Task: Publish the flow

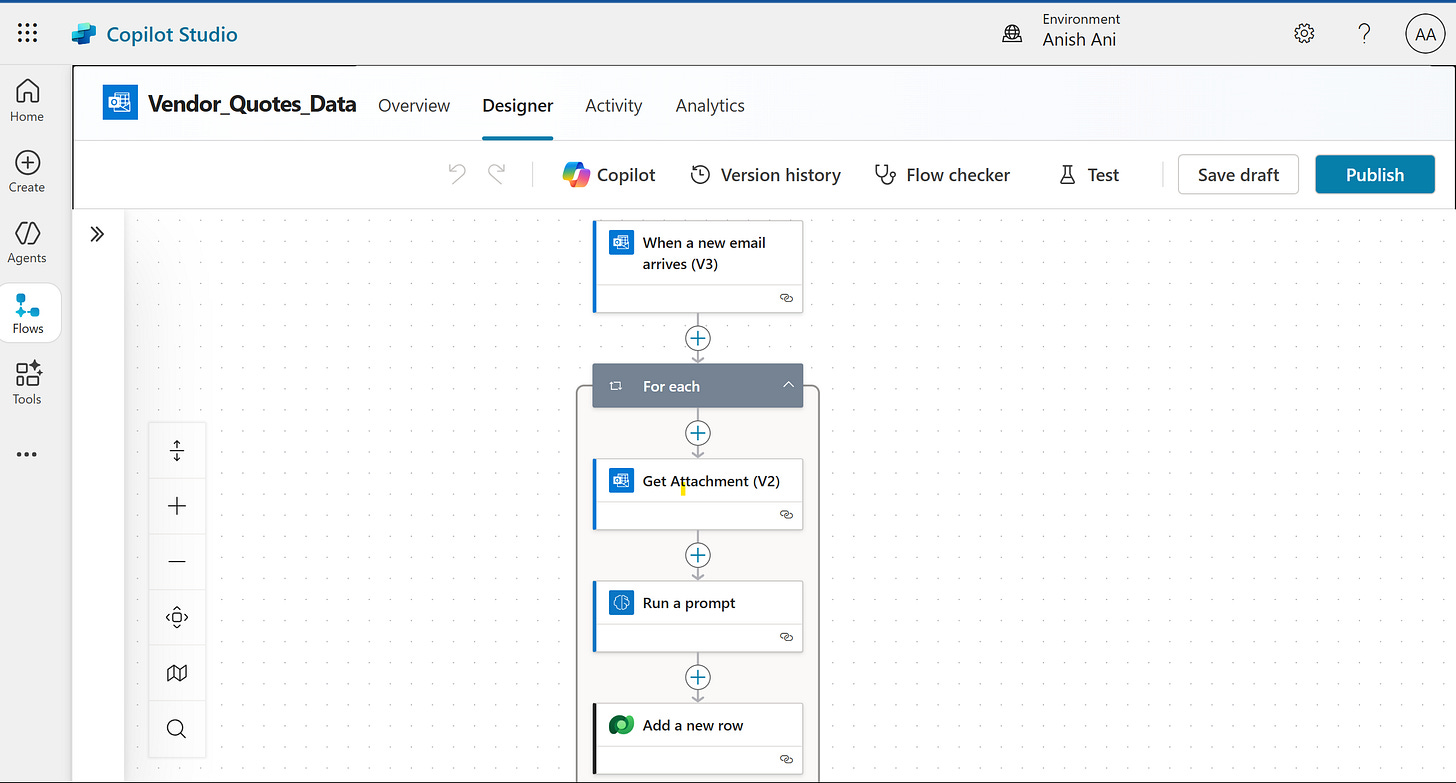Action: (1375, 174)
